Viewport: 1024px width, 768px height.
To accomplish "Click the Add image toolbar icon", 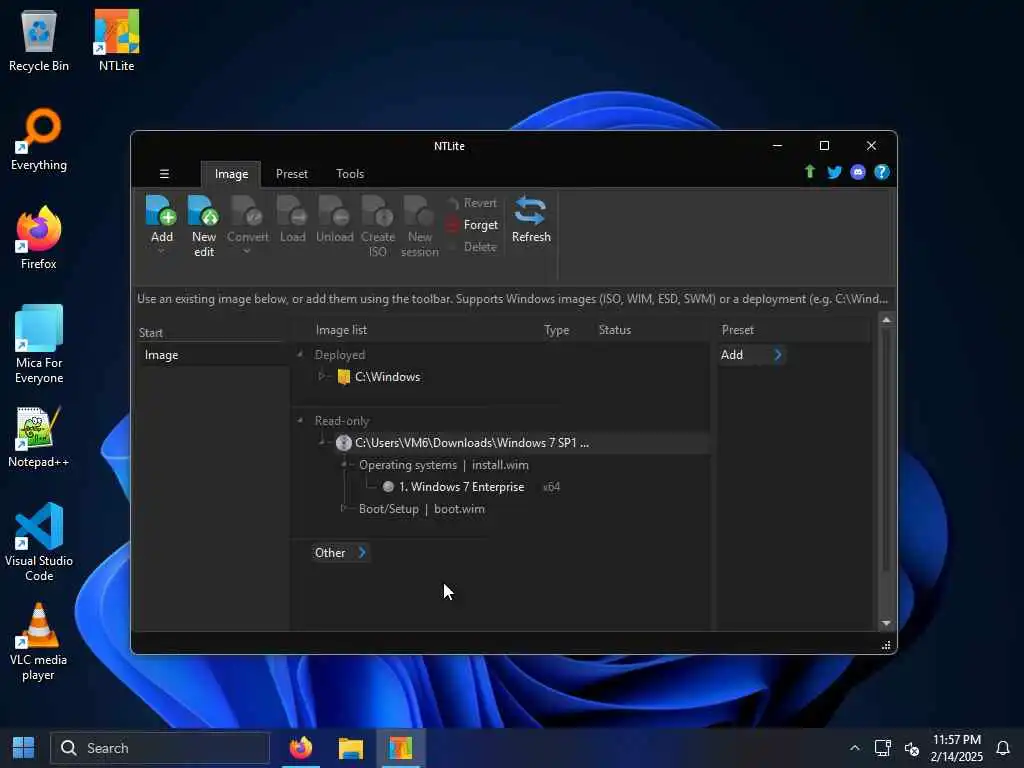I will [161, 211].
